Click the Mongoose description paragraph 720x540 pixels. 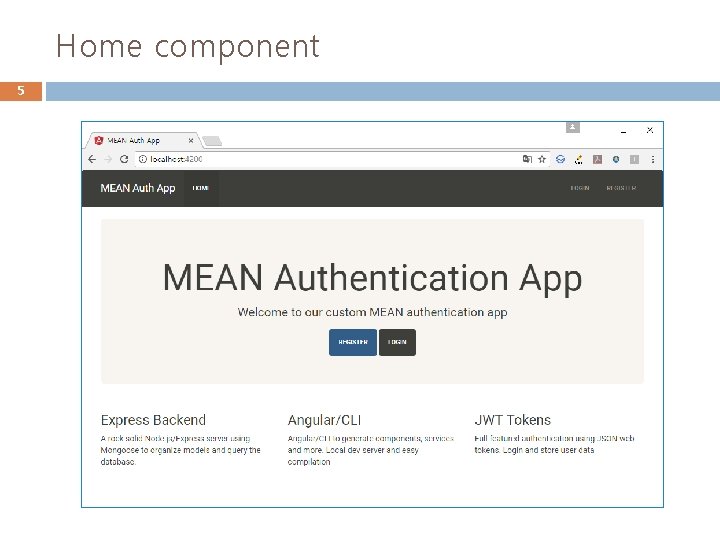180,450
